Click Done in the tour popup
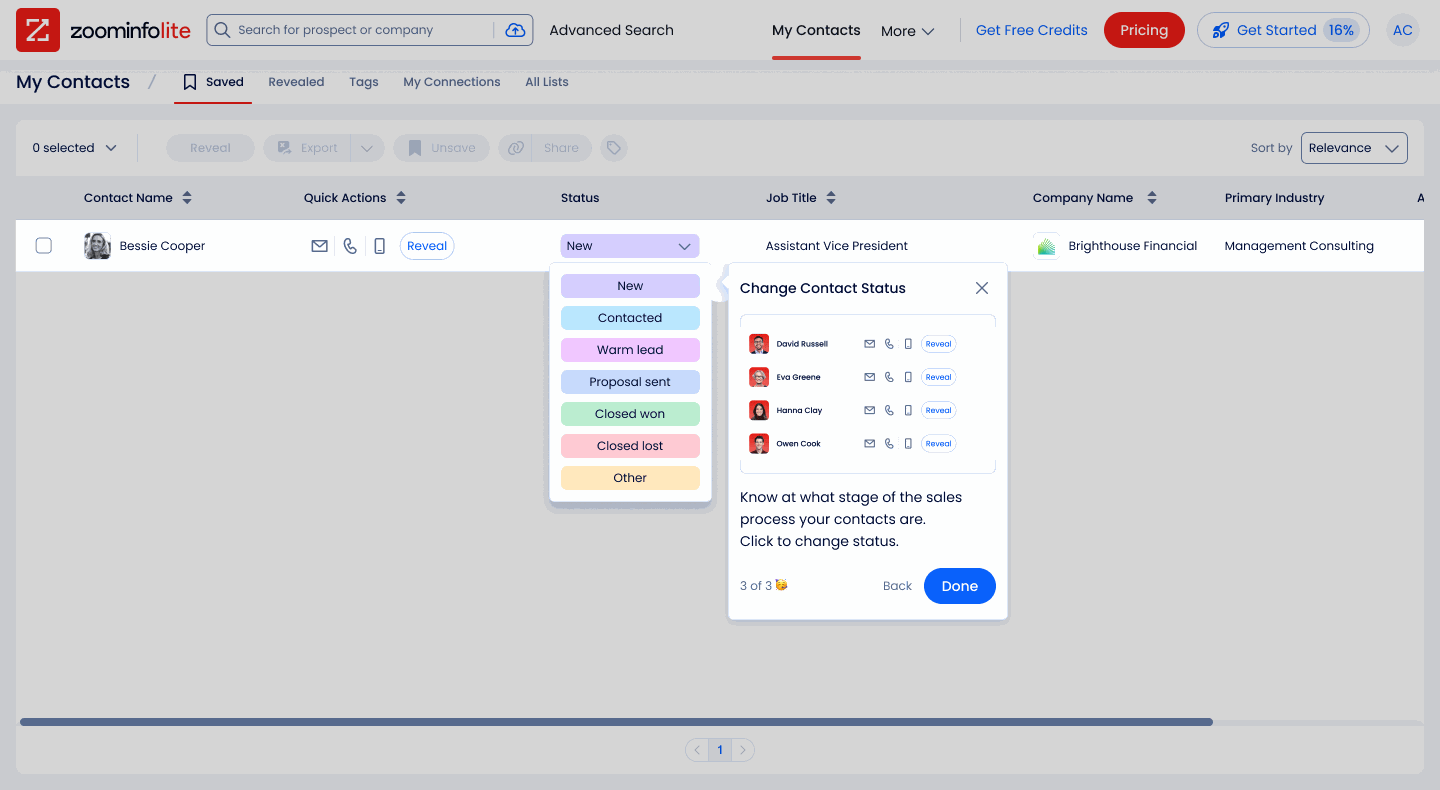Viewport: 1440px width, 790px height. (960, 586)
